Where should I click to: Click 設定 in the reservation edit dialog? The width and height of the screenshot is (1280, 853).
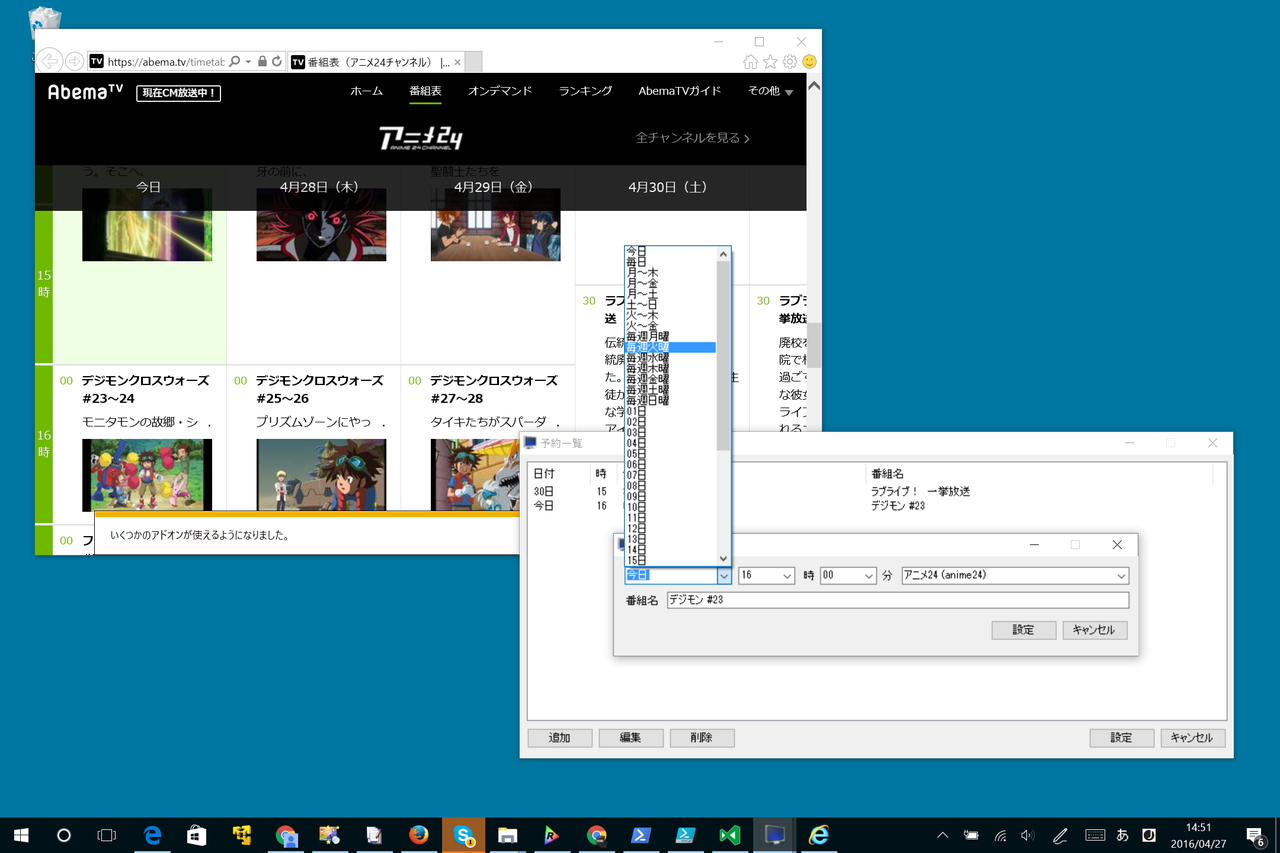1024,630
